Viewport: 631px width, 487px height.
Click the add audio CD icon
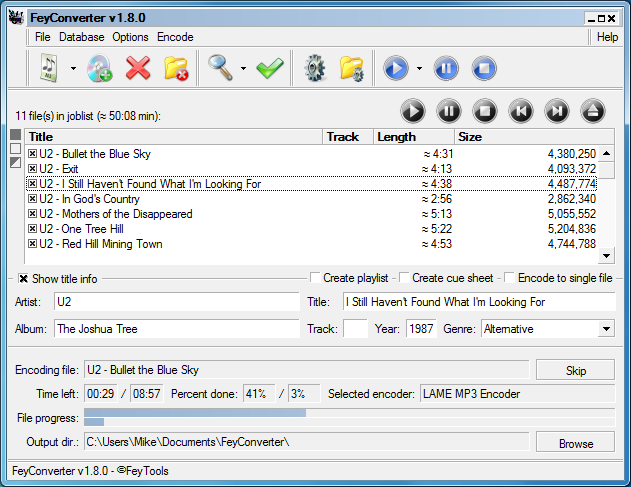point(99,68)
